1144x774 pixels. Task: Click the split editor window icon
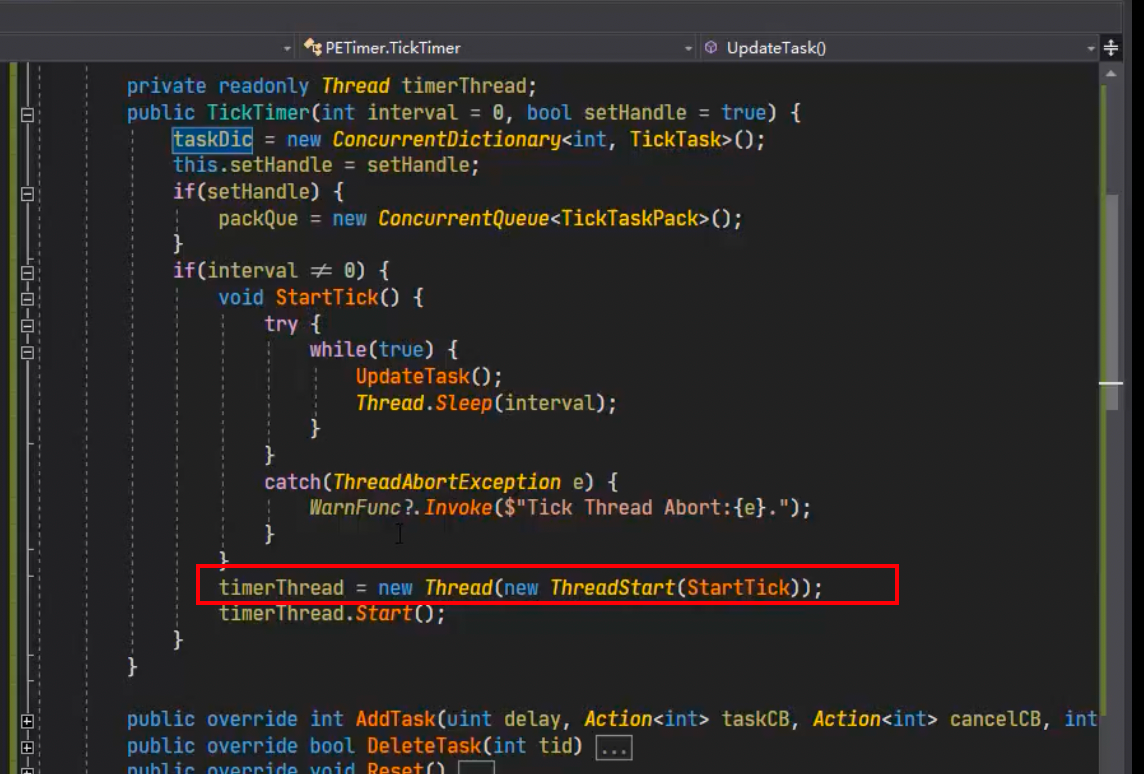click(x=1111, y=48)
